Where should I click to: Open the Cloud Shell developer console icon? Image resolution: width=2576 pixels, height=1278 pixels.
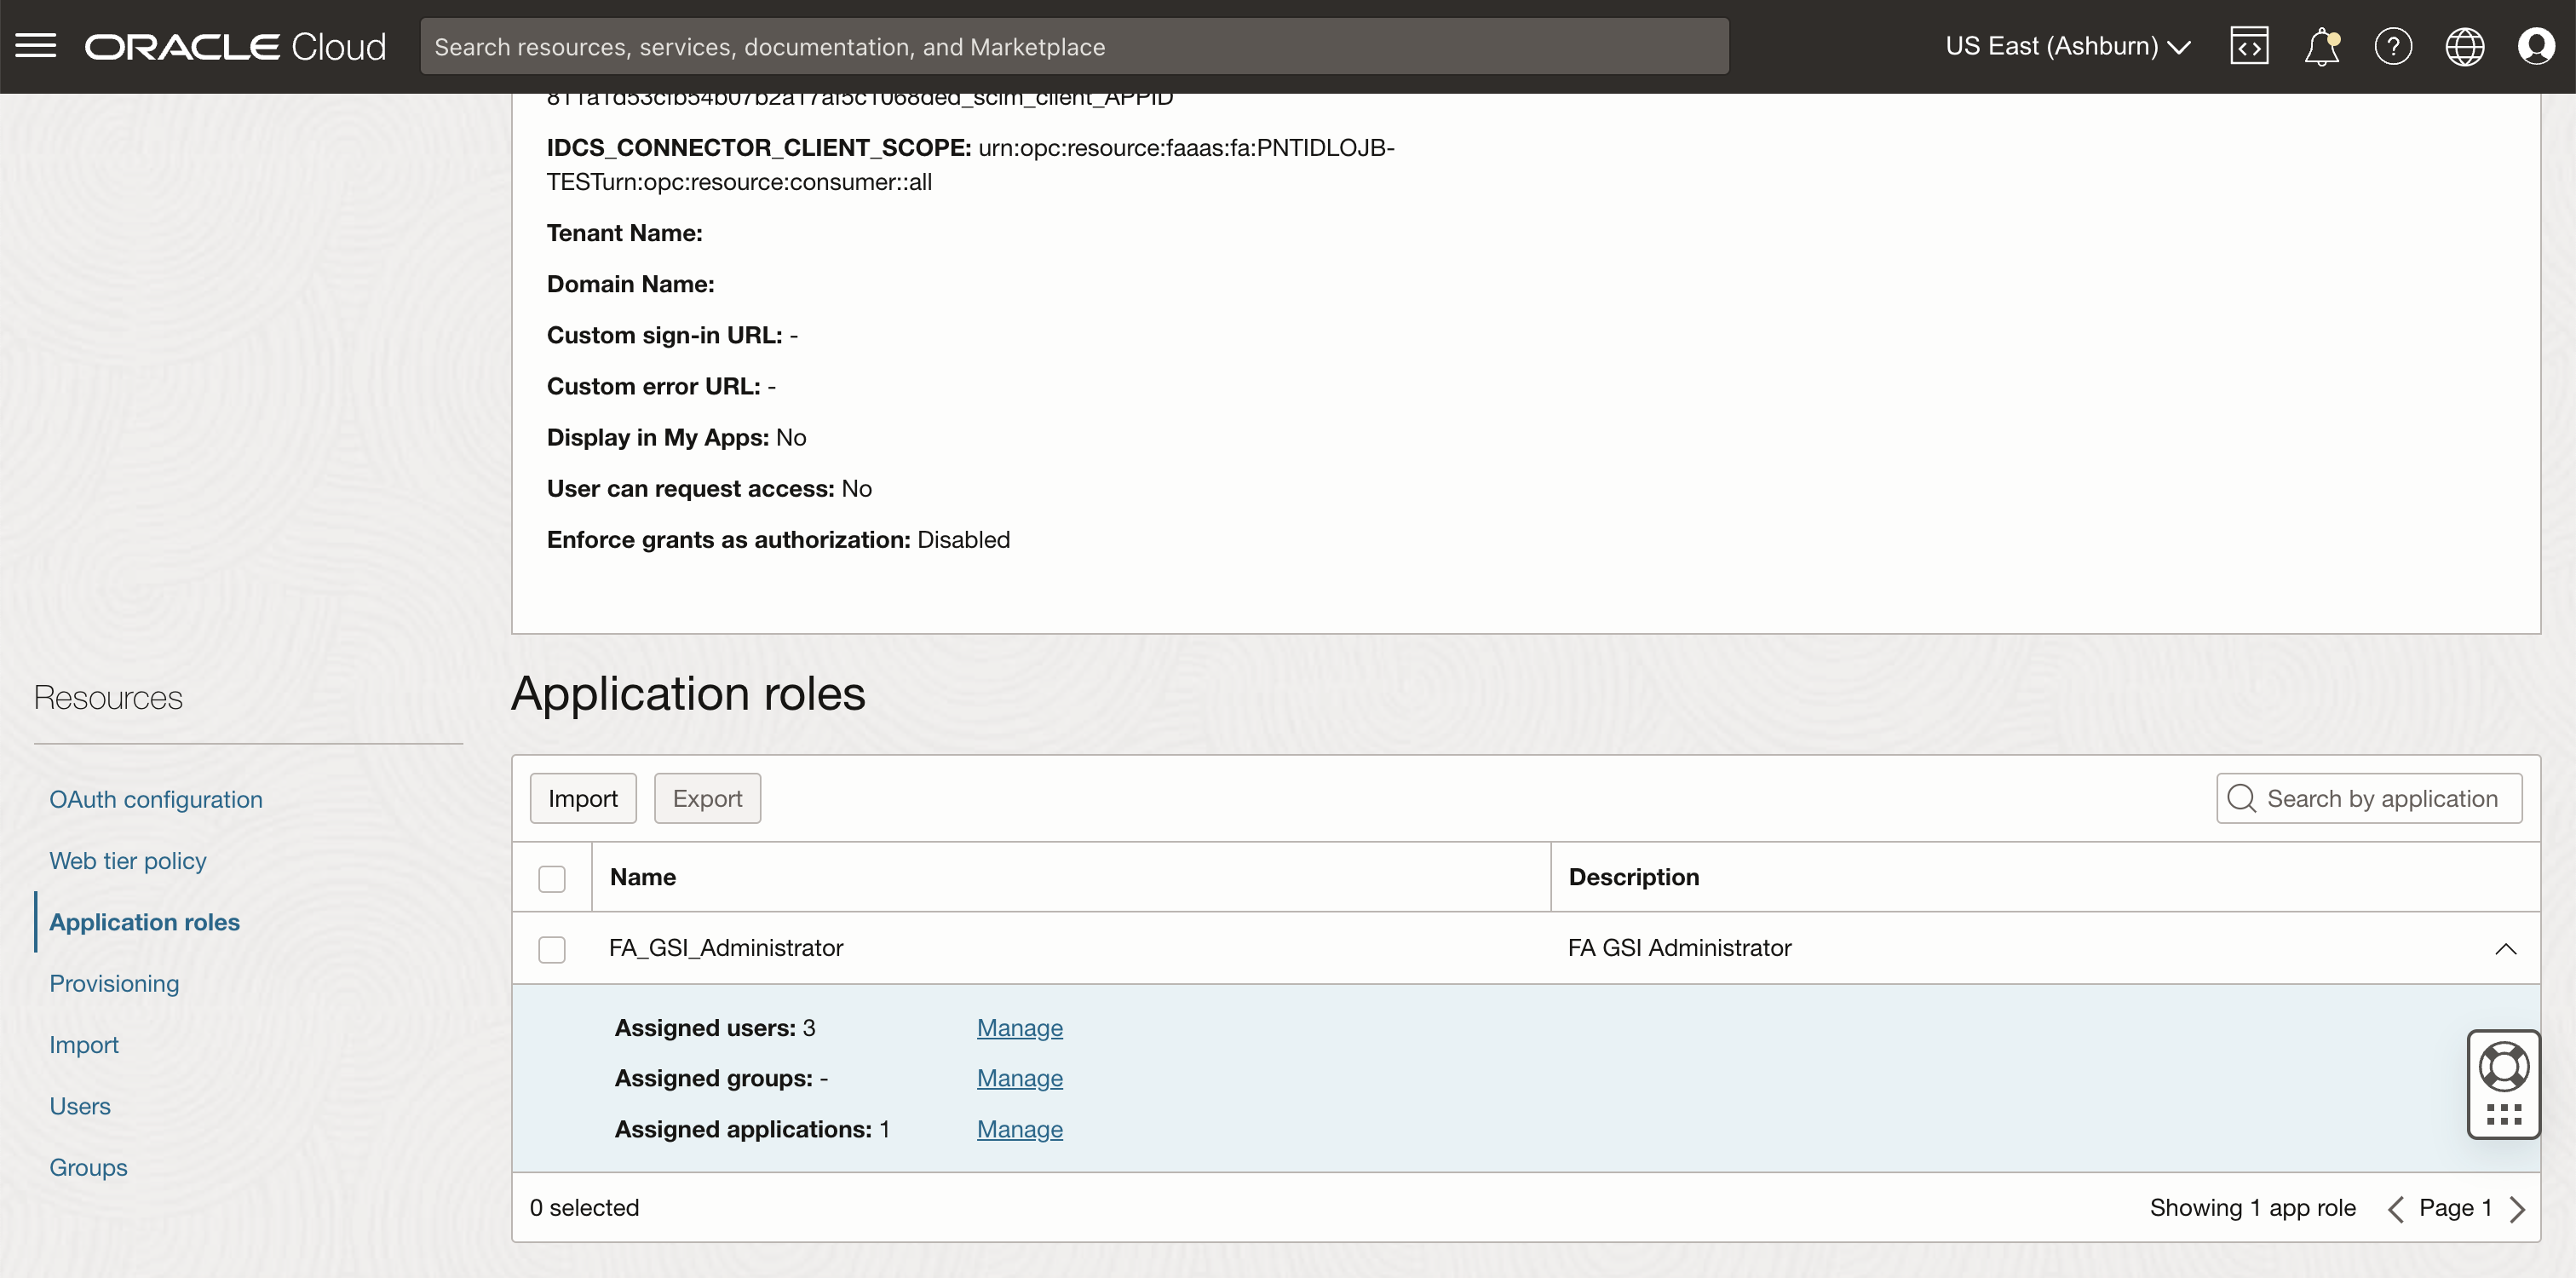click(2249, 45)
